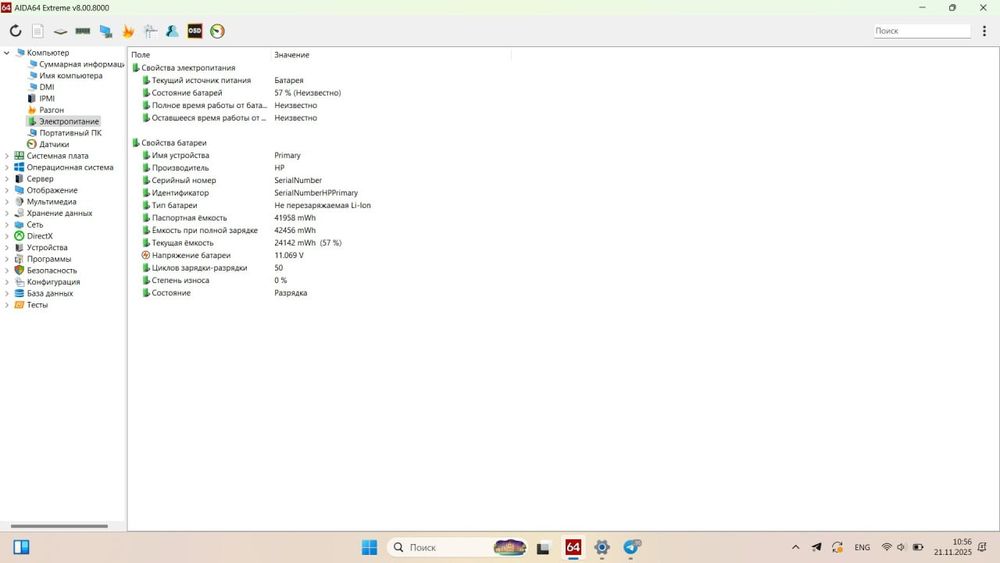Select Суммарная информация in the tree
The image size is (1000, 563).
click(81, 64)
